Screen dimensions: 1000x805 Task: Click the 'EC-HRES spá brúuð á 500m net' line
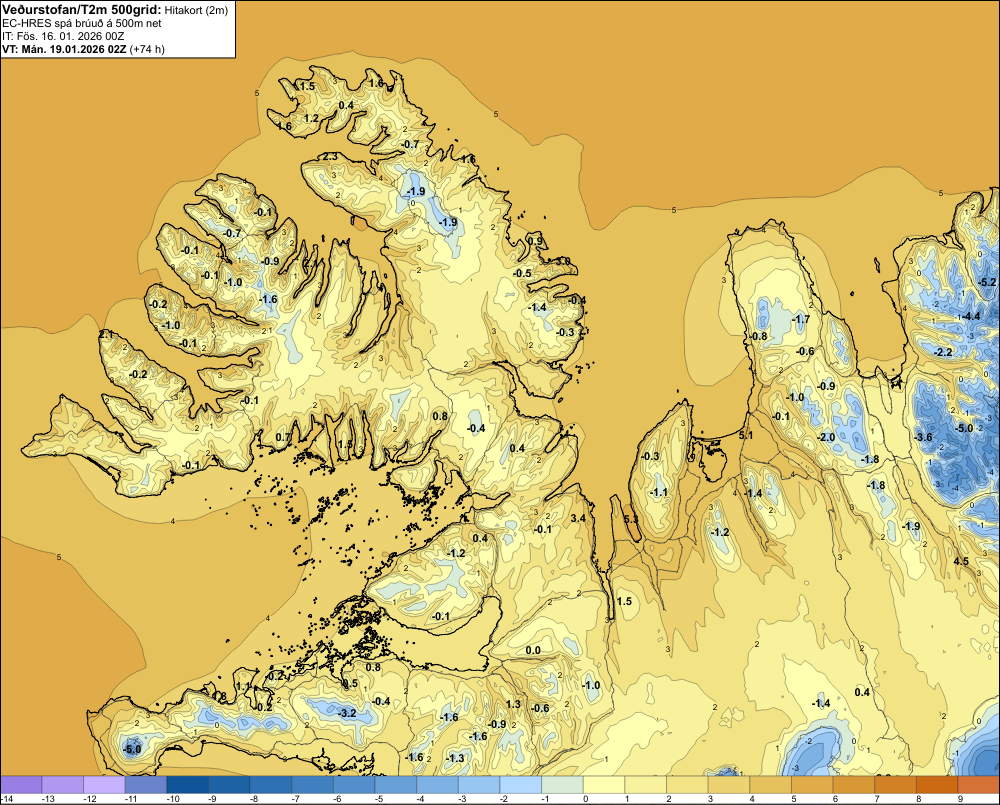point(82,23)
